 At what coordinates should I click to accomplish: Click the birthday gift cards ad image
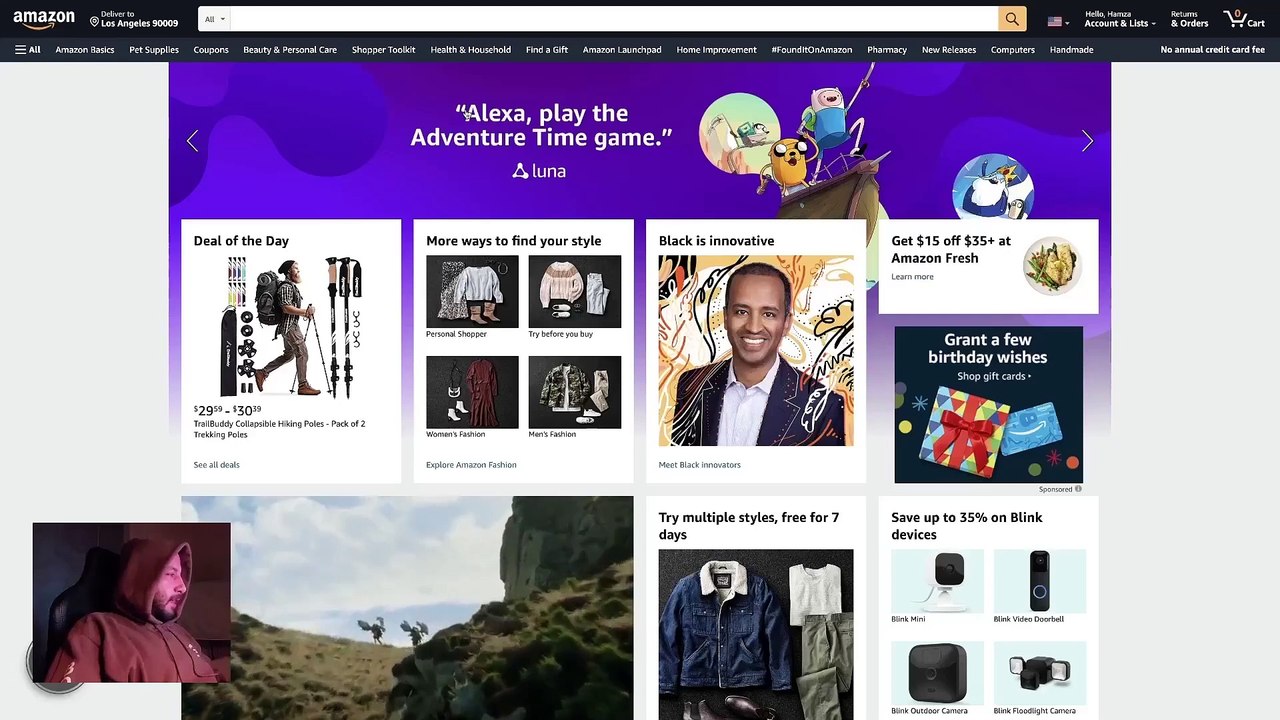[x=988, y=405]
